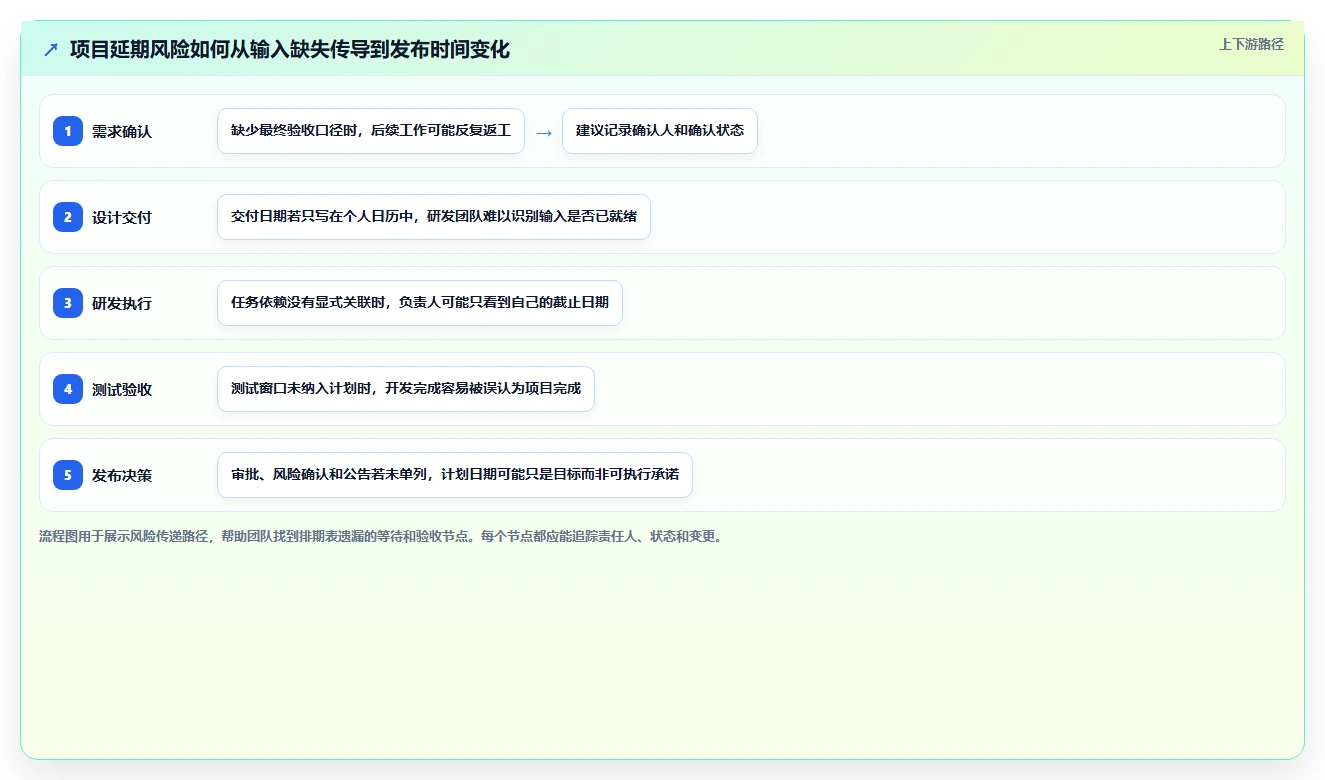Click step badge number 5

click(68, 475)
